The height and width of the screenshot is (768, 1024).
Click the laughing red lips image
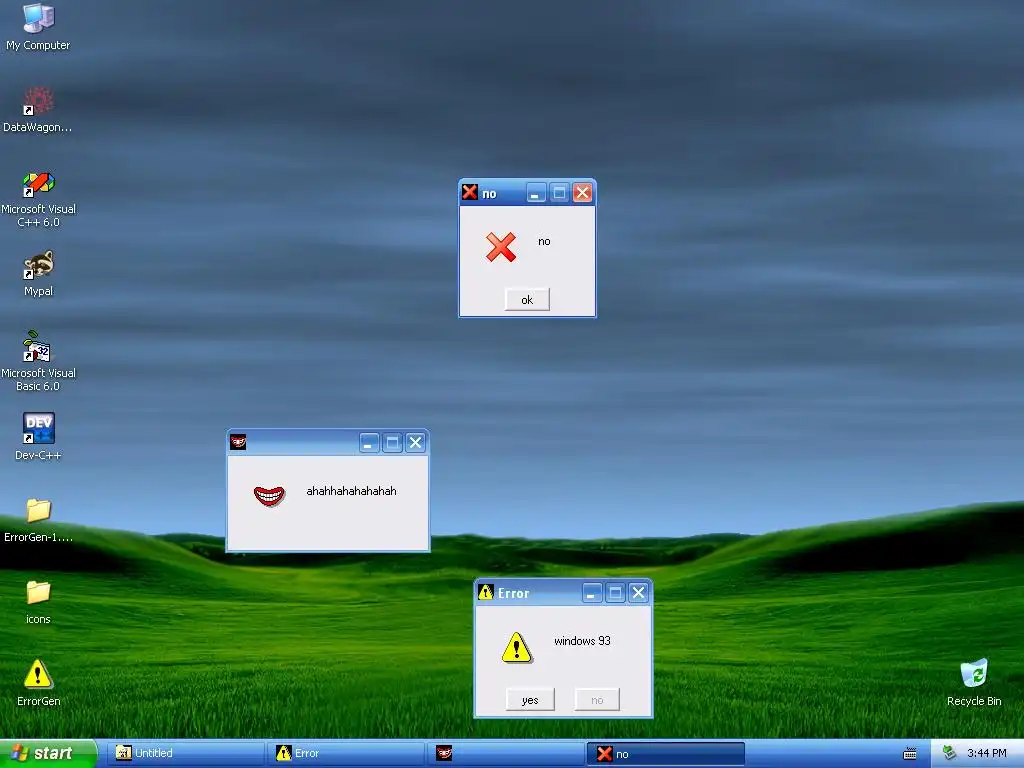pos(269,496)
